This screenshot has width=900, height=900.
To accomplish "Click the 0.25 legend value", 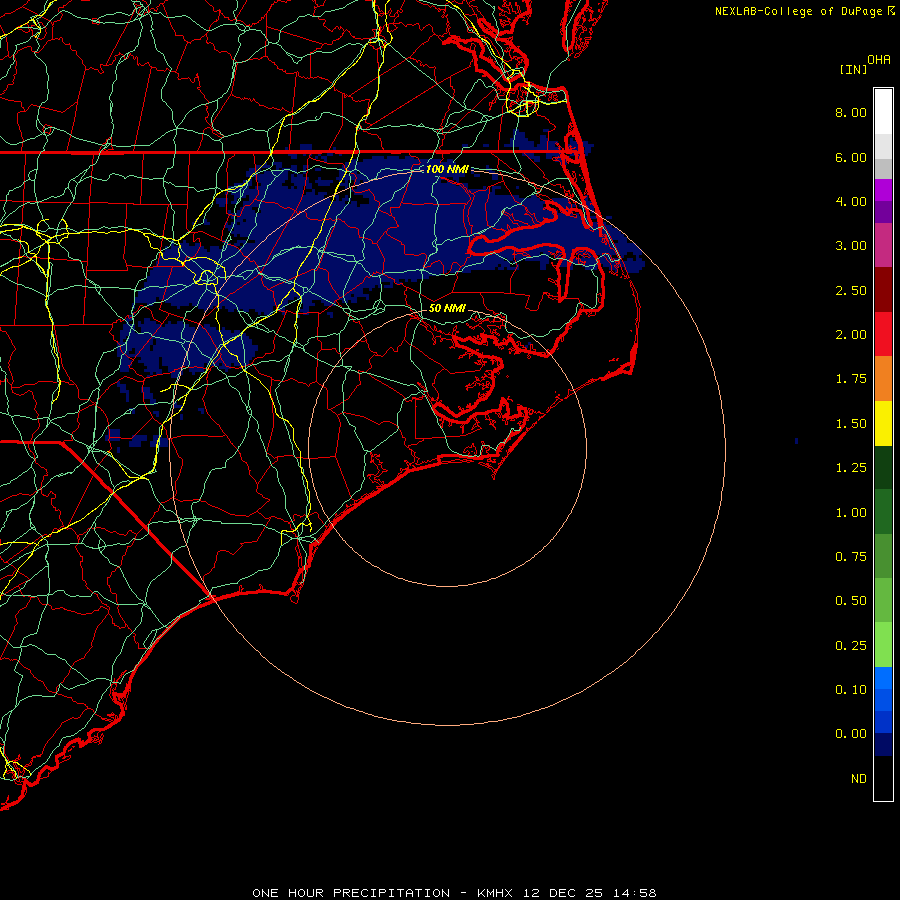I will tap(851, 646).
